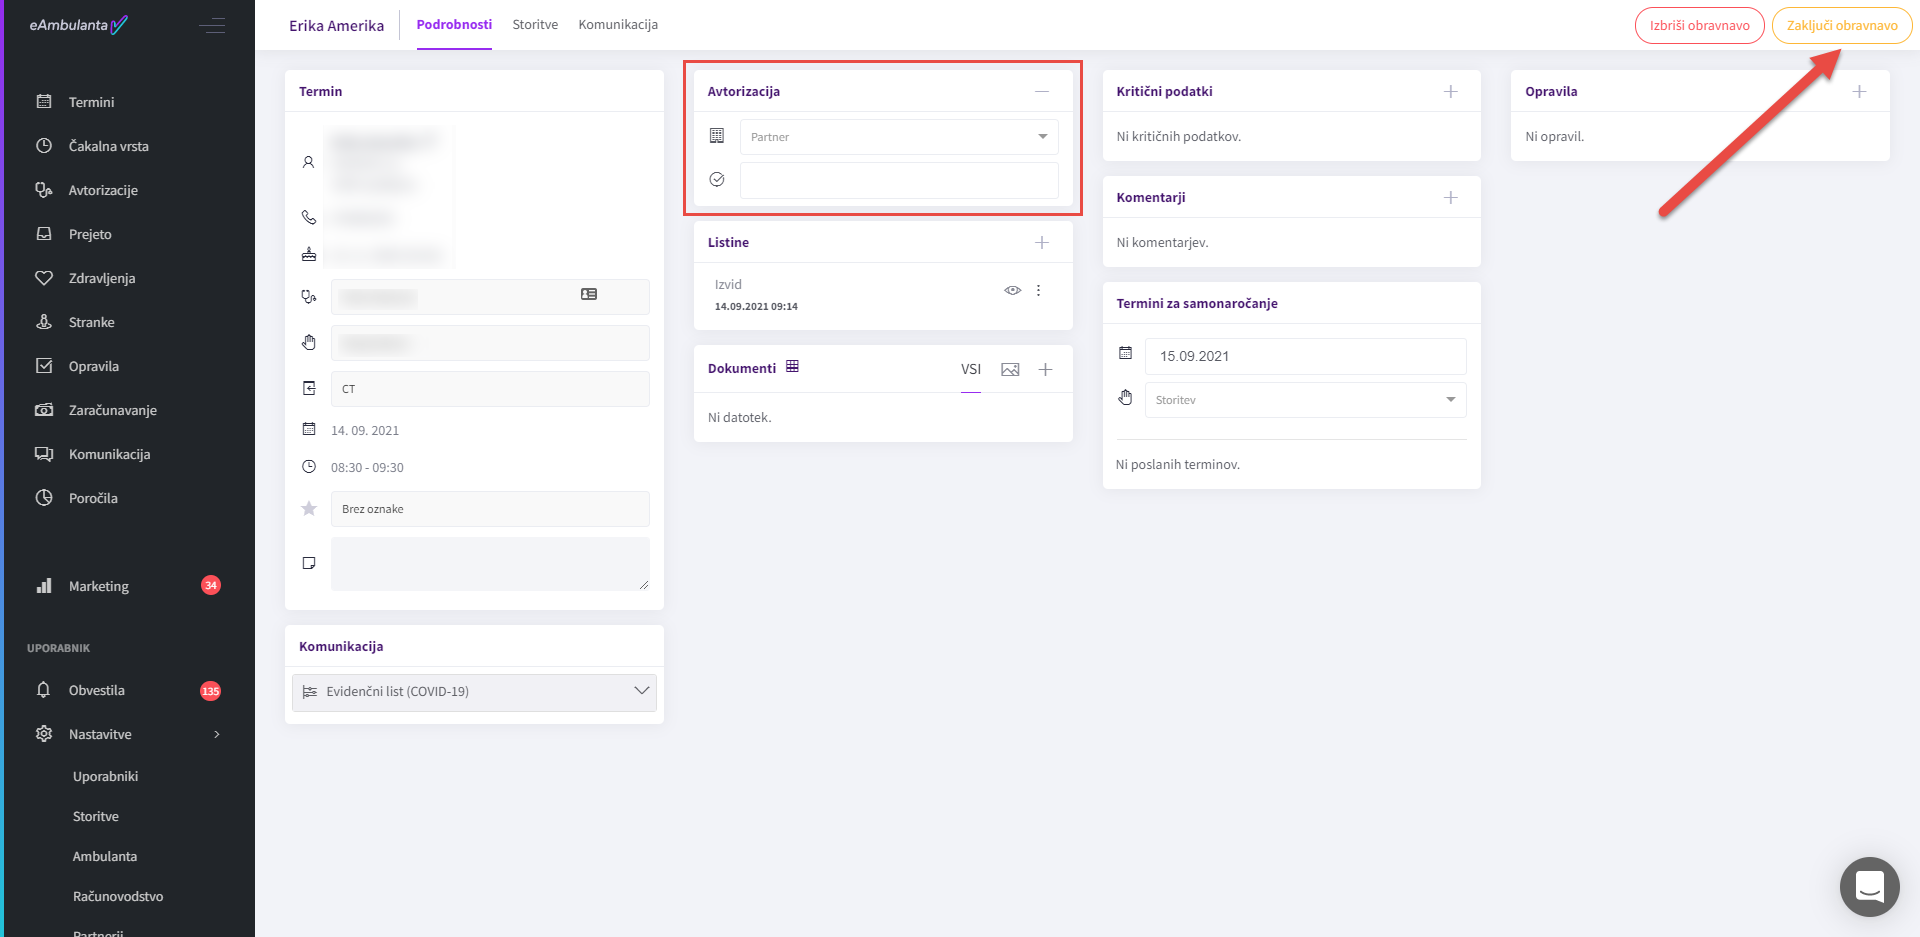This screenshot has width=1920, height=937.
Task: Collapse the Avtorizacija panel with minus icon
Action: click(1041, 92)
